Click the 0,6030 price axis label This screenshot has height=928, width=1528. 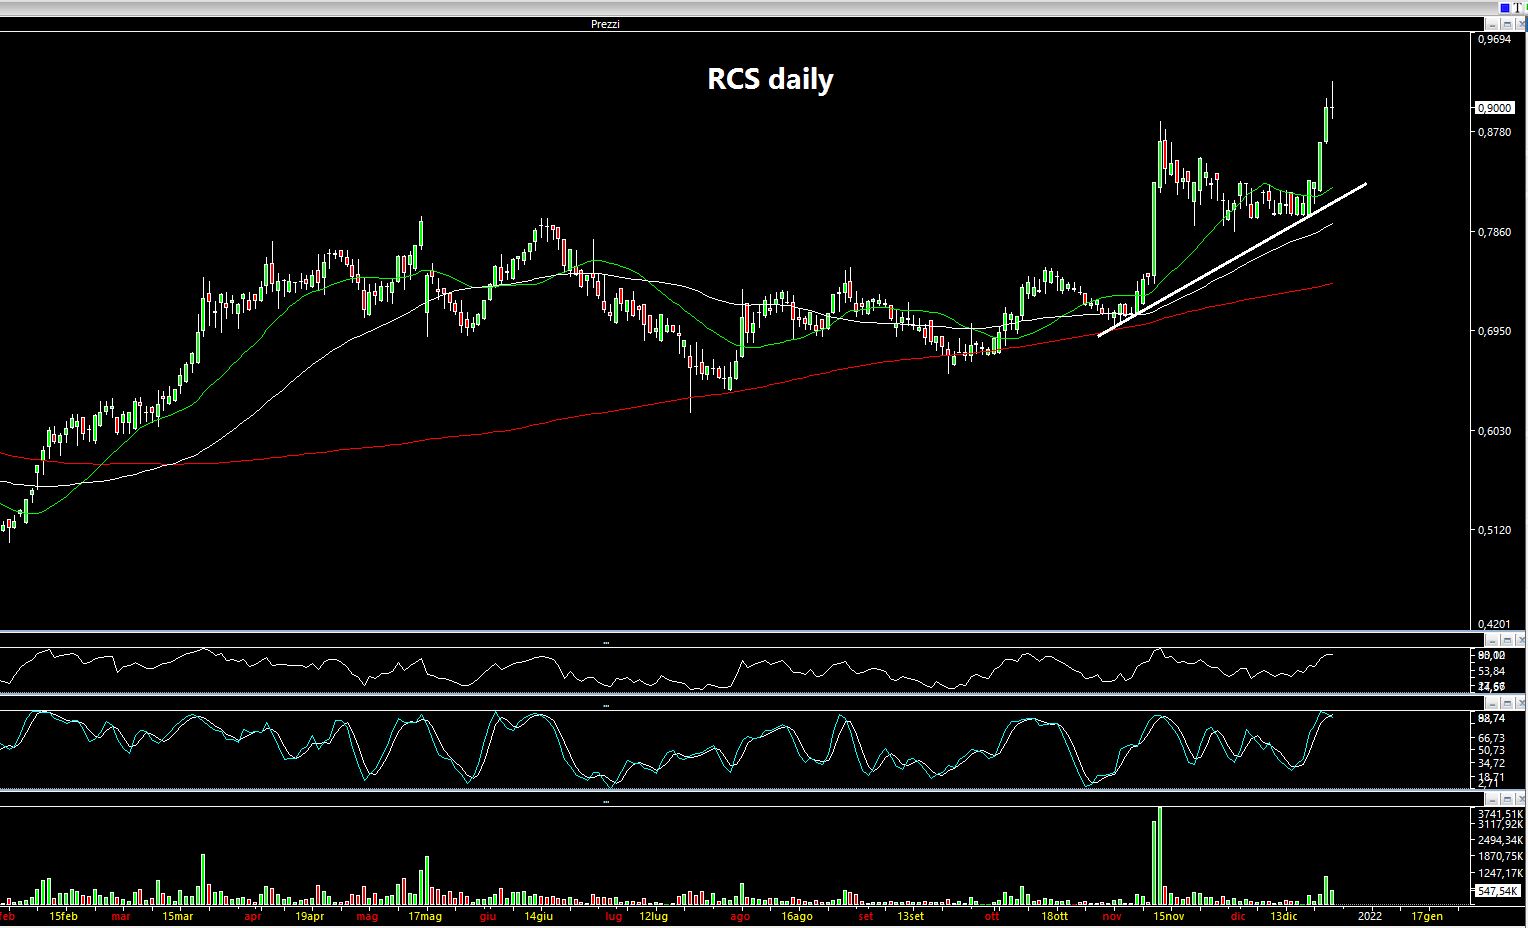click(1494, 431)
